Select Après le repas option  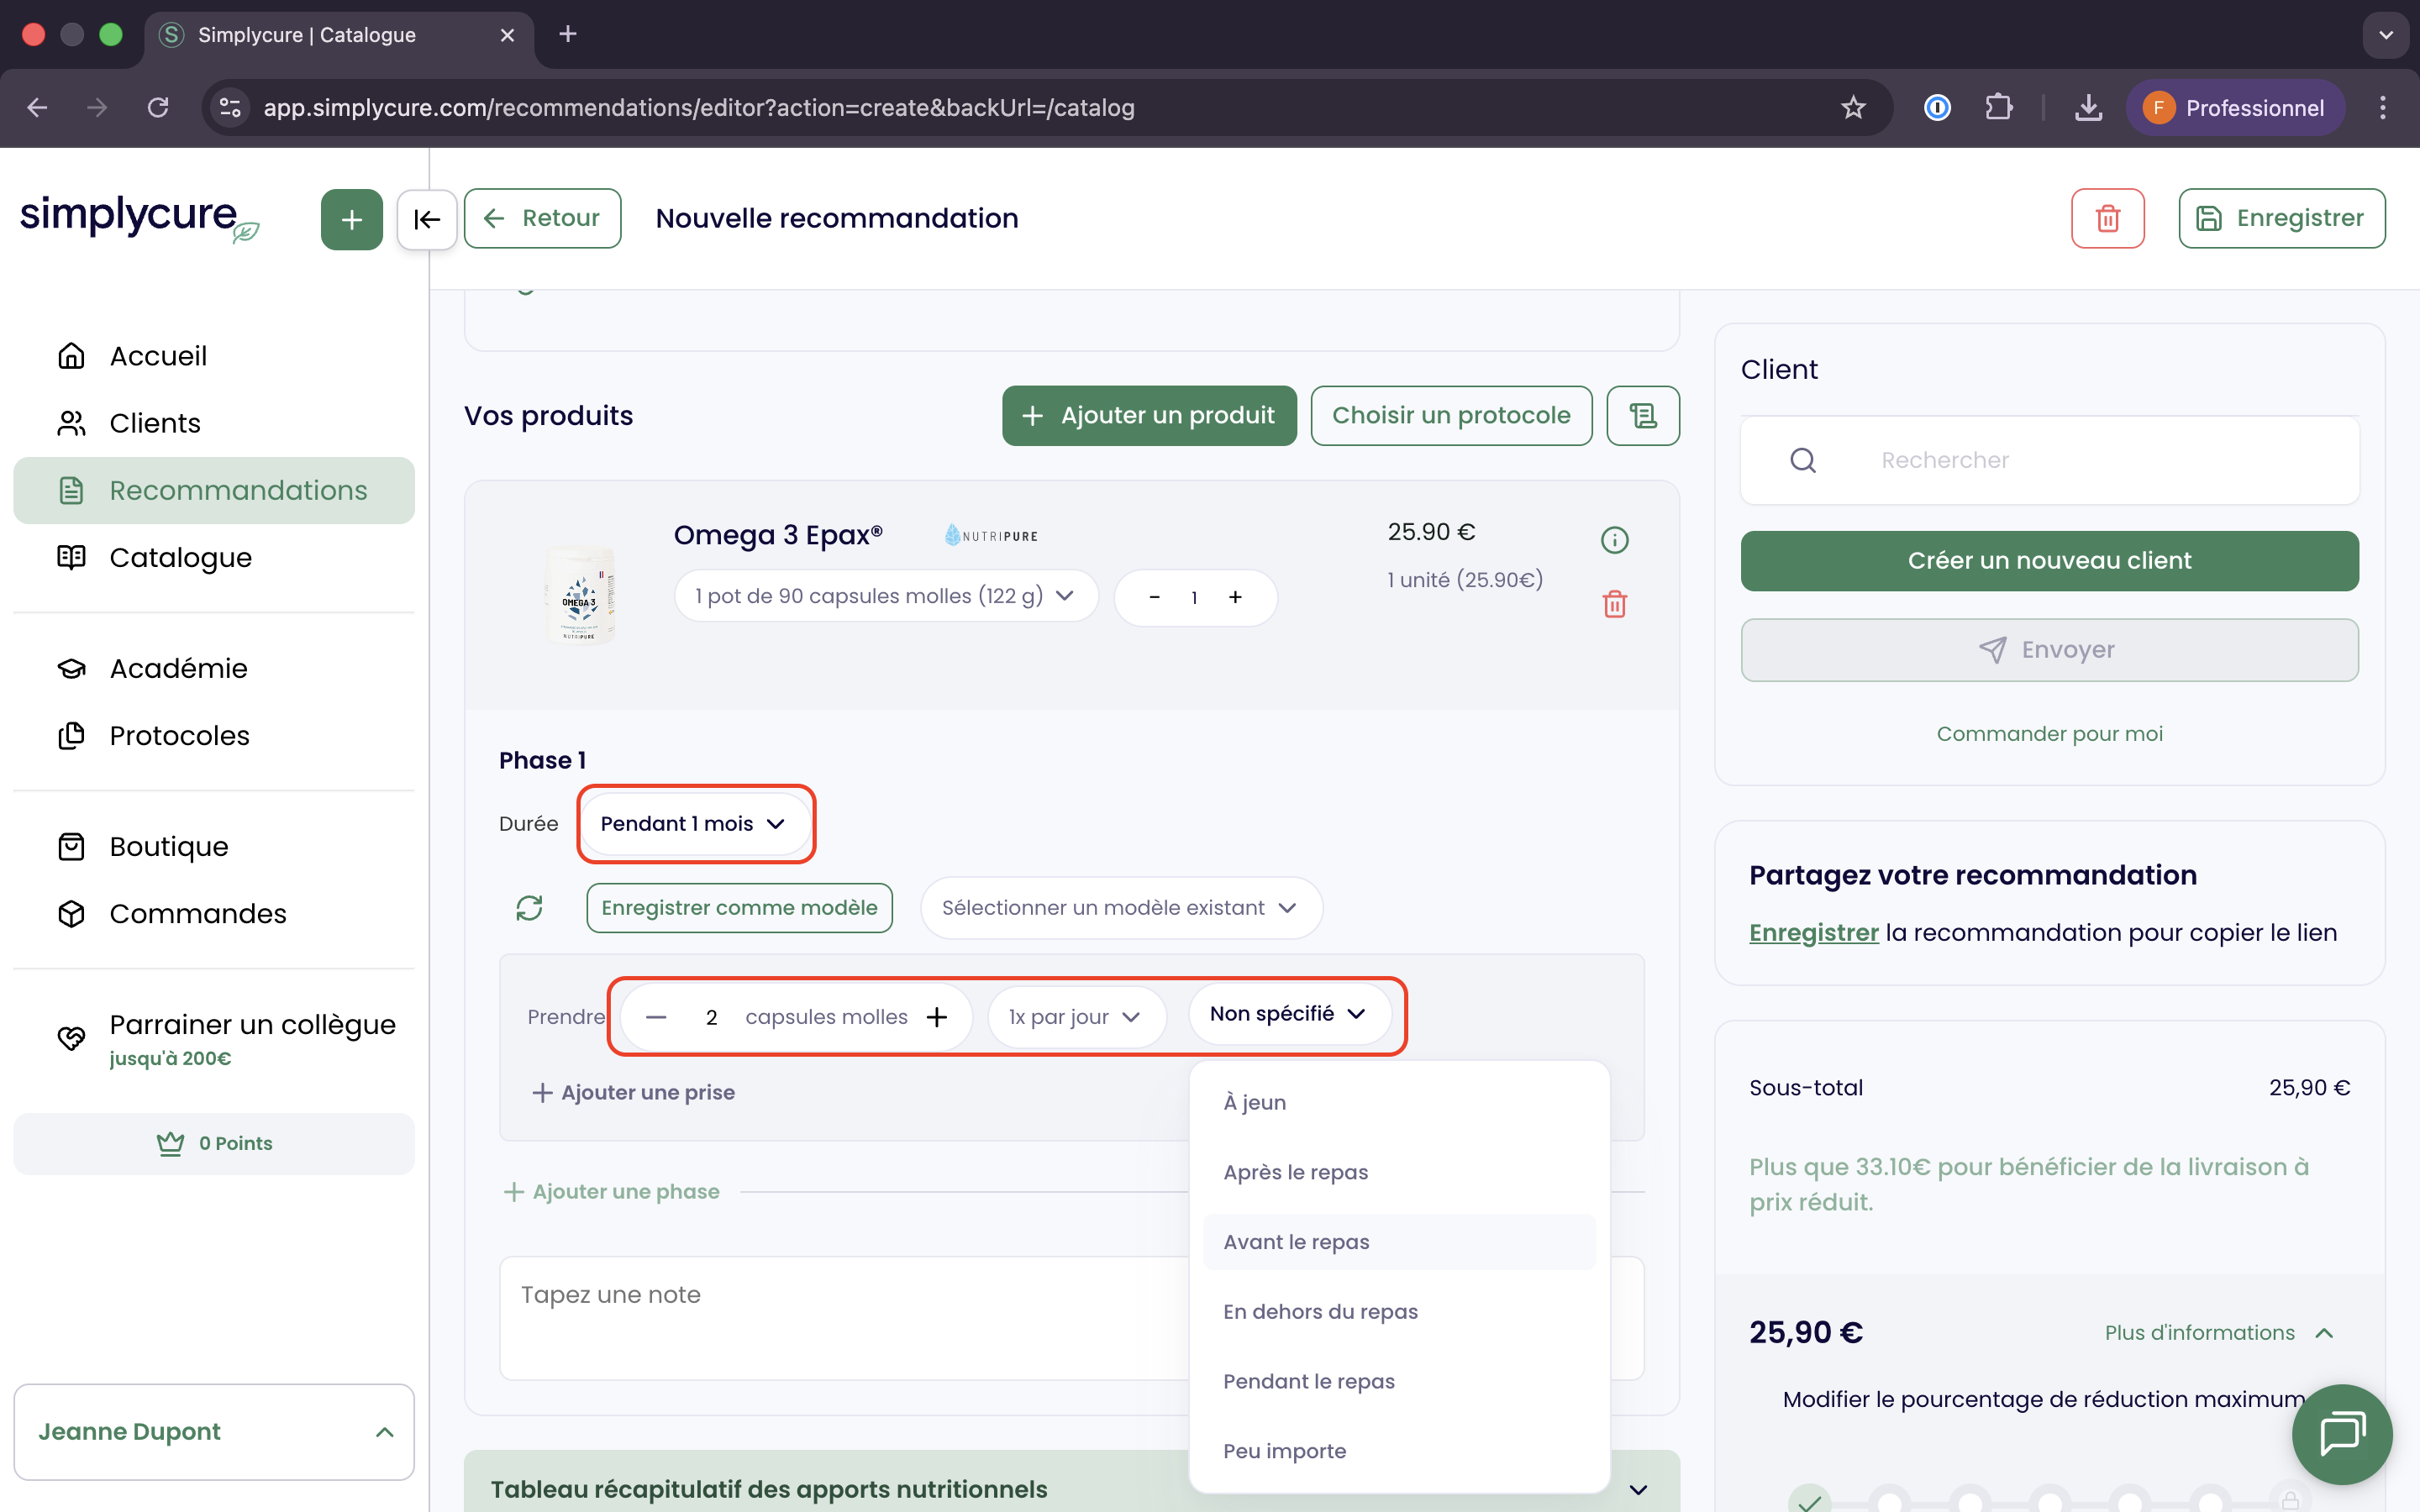(1399, 1172)
